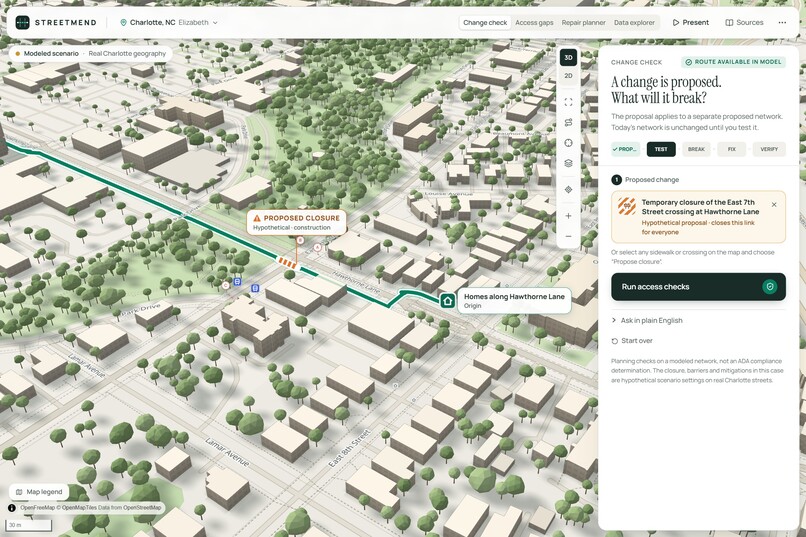Click Run access checks button
The image size is (806, 537).
[698, 287]
